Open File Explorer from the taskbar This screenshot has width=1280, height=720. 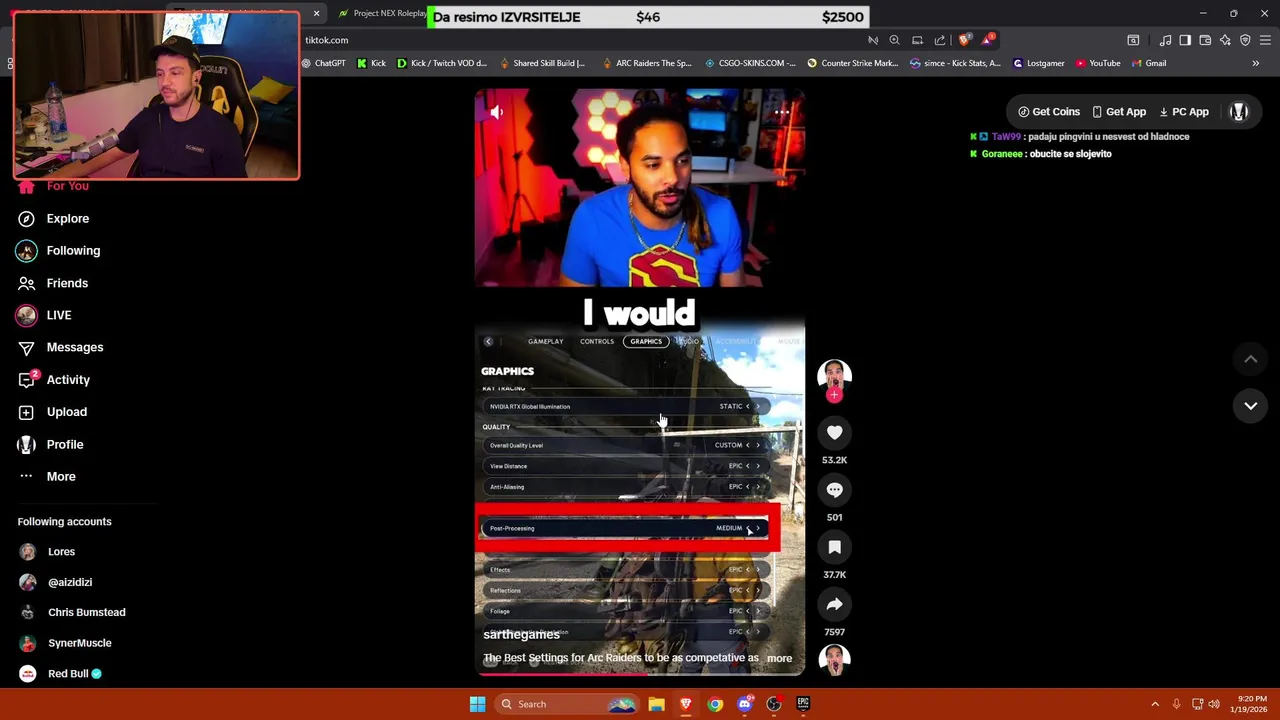click(656, 704)
